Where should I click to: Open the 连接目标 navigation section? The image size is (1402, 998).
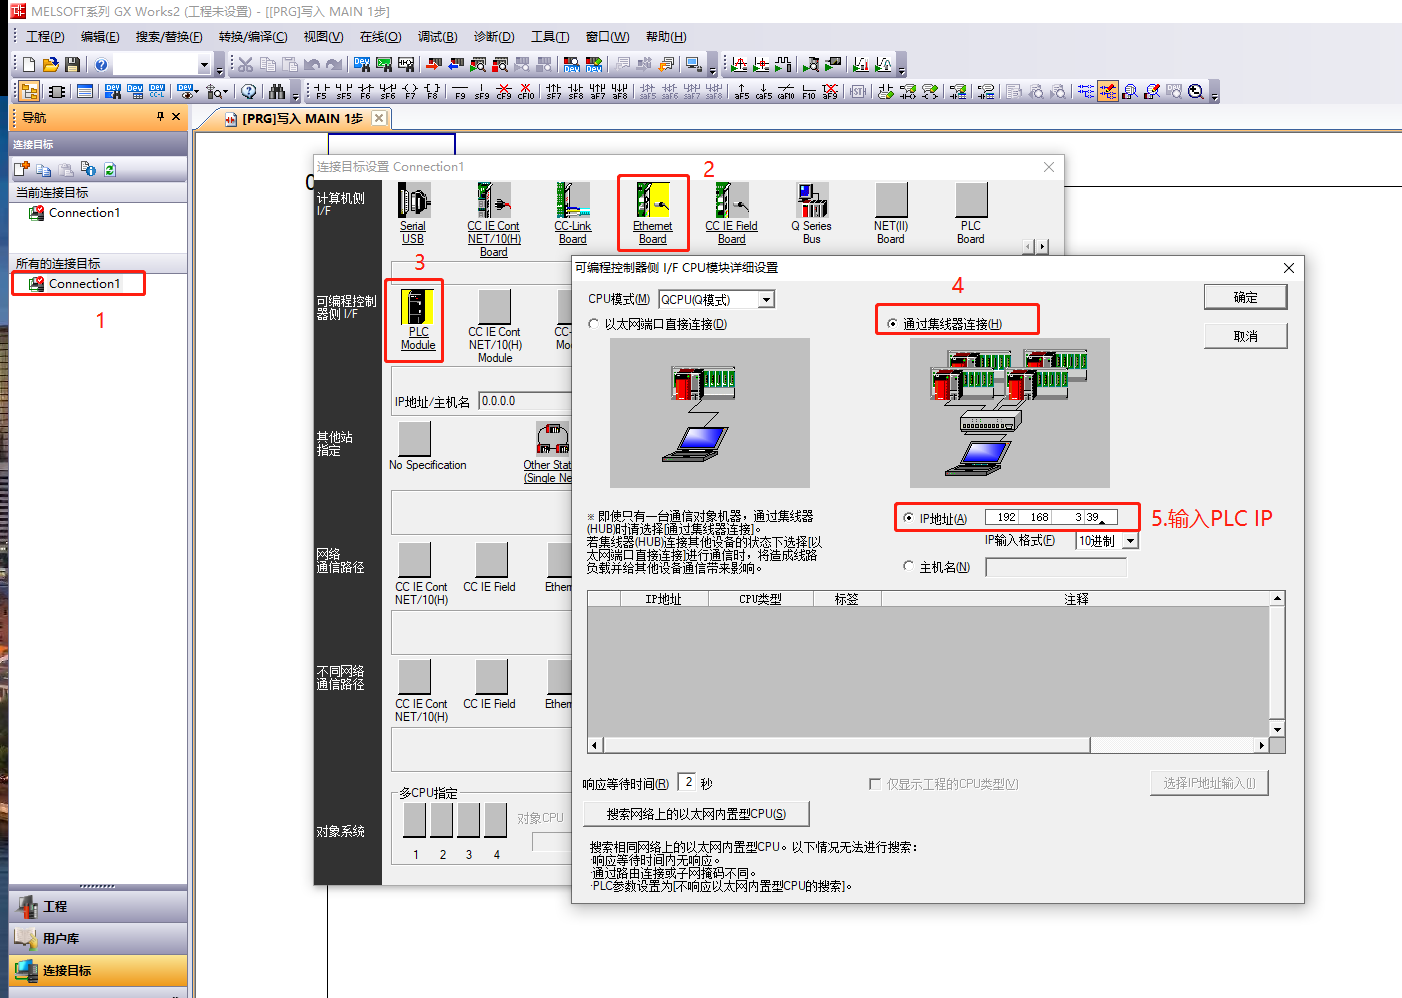pos(98,970)
